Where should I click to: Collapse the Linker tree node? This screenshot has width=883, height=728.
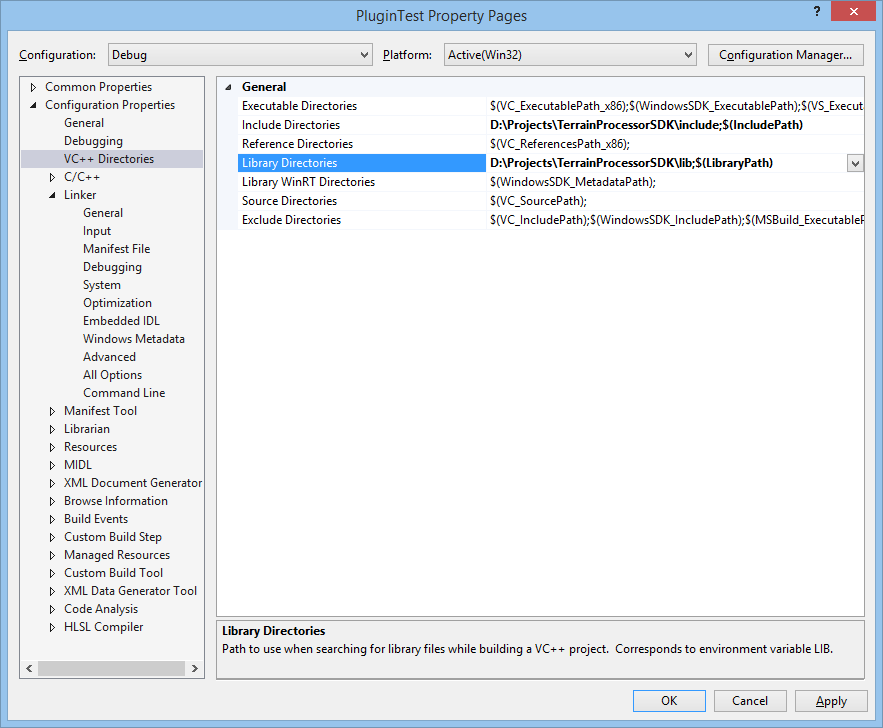pyautogui.click(x=53, y=195)
